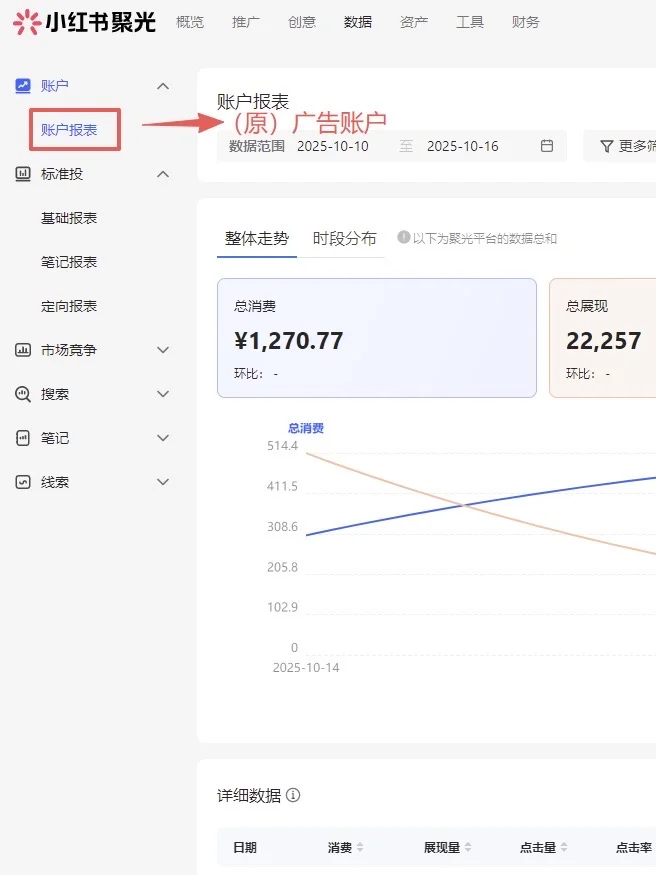
Task: Click the 搜索 magnifier sidebar icon
Action: pos(23,395)
